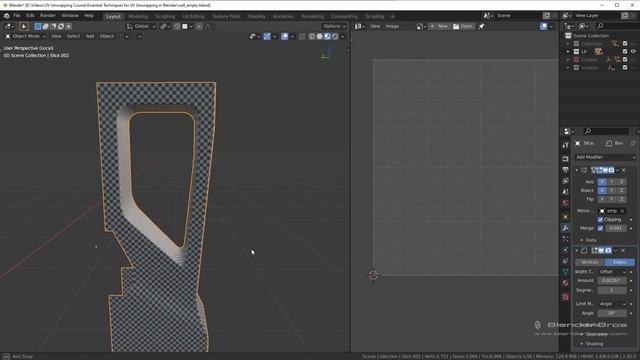Screen dimensions: 640x360
Task: Open the viewport Add menu
Action: 90,36
